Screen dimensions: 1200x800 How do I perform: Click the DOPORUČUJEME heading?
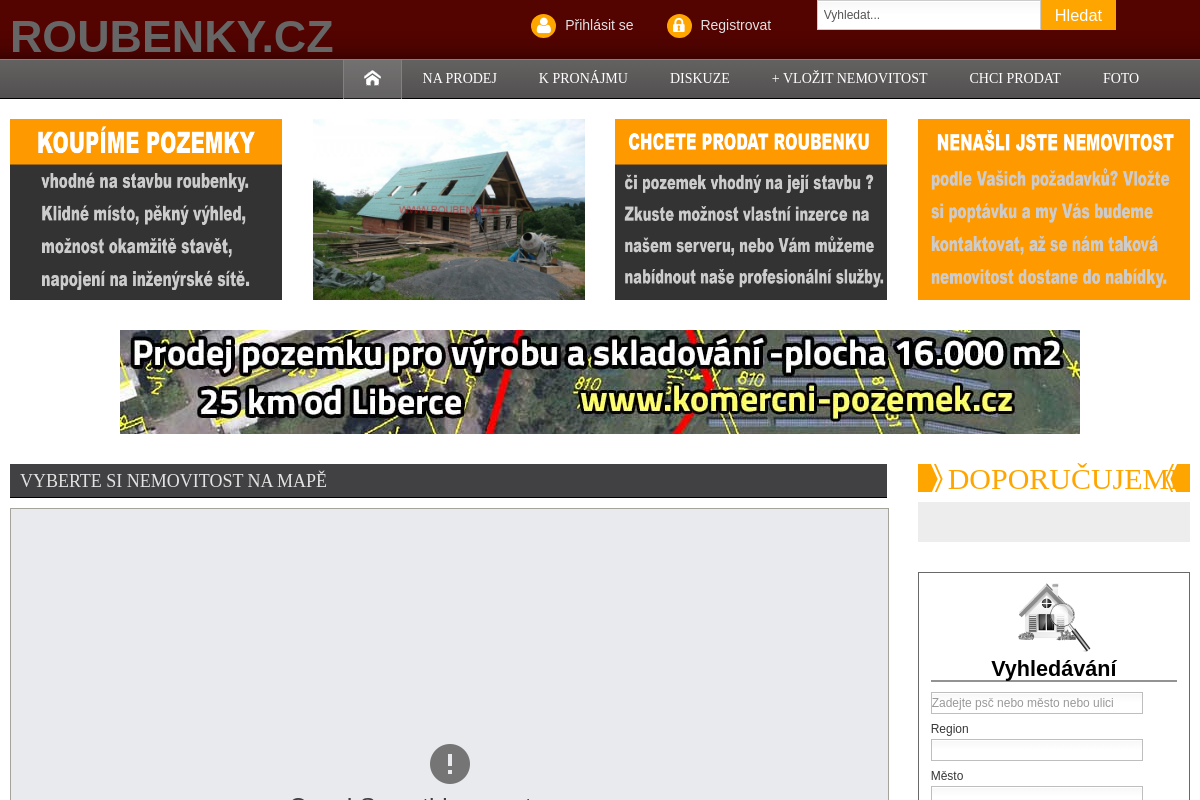pyautogui.click(x=1054, y=478)
